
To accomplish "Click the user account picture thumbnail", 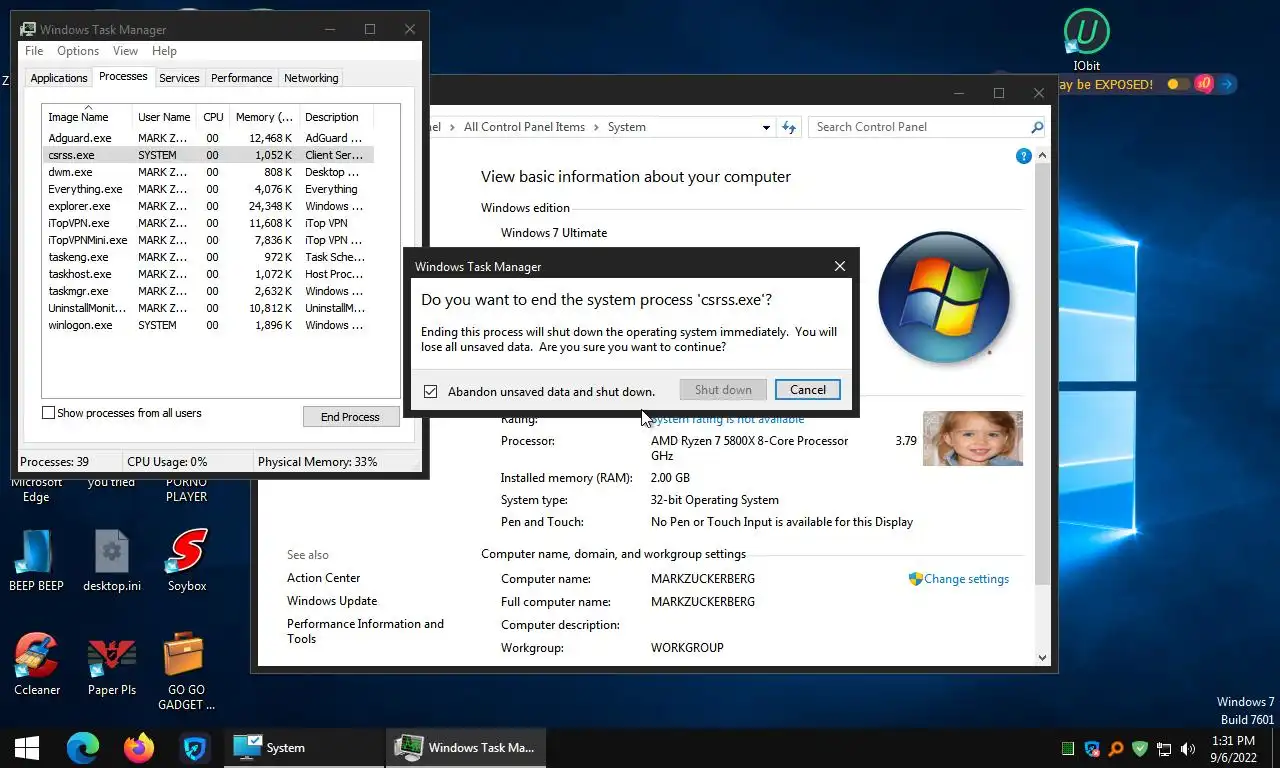I will [972, 438].
